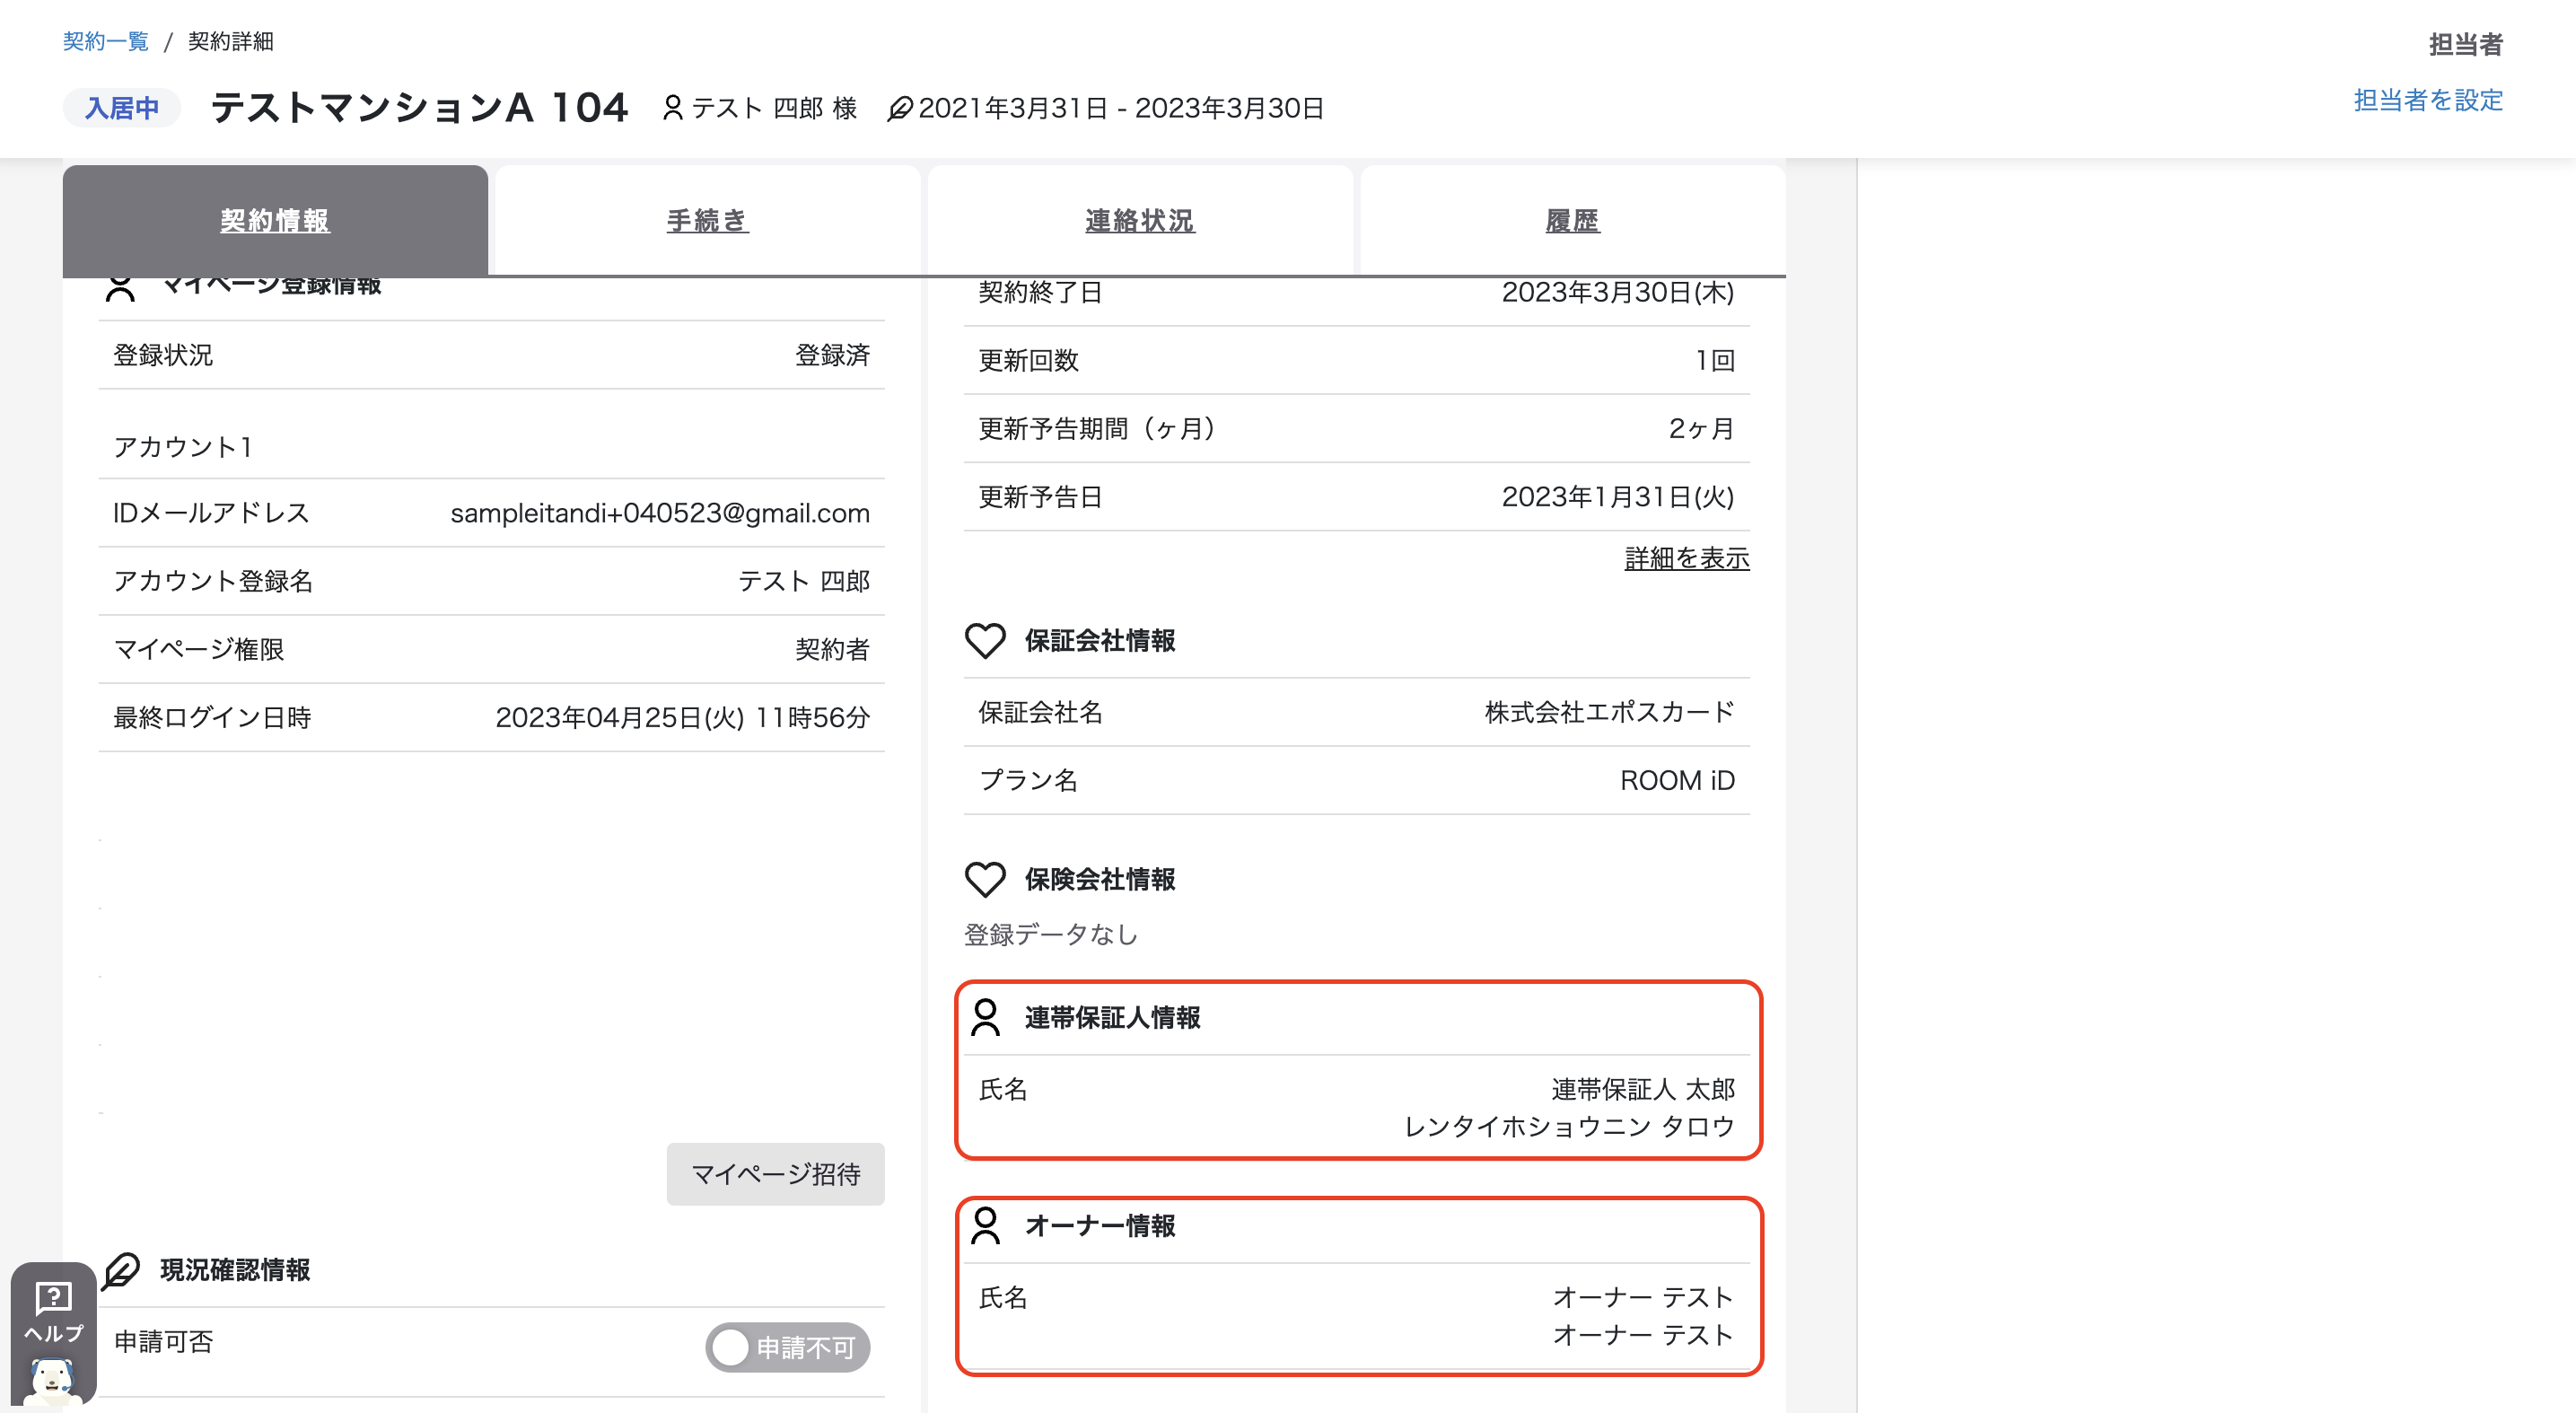Click the account name value テスト 四郎

(x=804, y=581)
